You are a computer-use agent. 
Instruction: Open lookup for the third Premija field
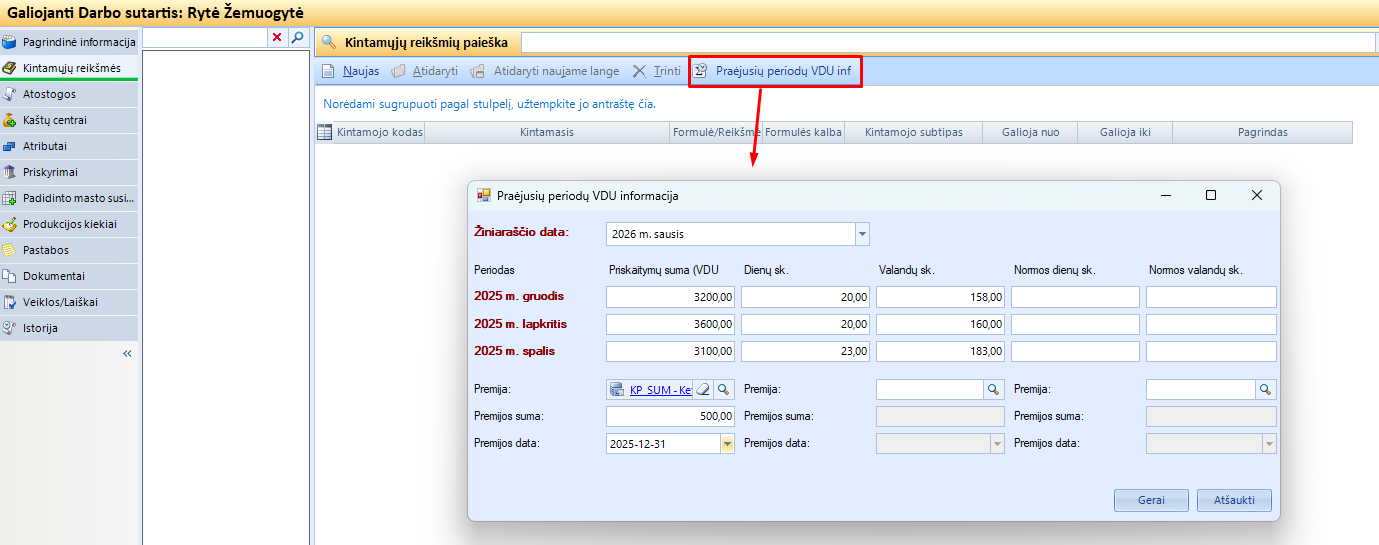(1265, 390)
